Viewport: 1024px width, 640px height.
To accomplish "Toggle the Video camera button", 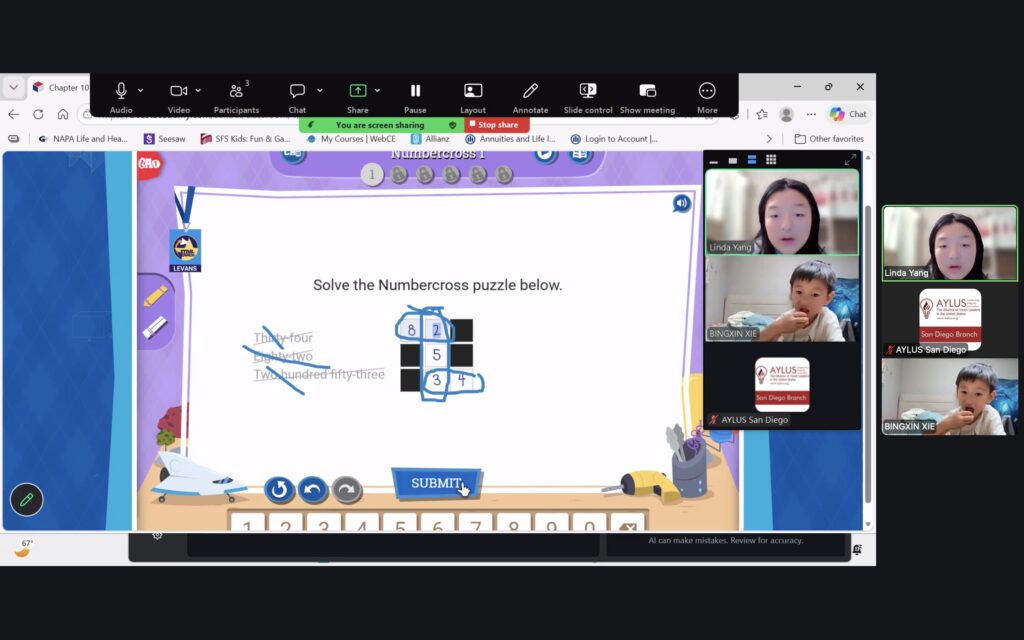I will pos(179,91).
